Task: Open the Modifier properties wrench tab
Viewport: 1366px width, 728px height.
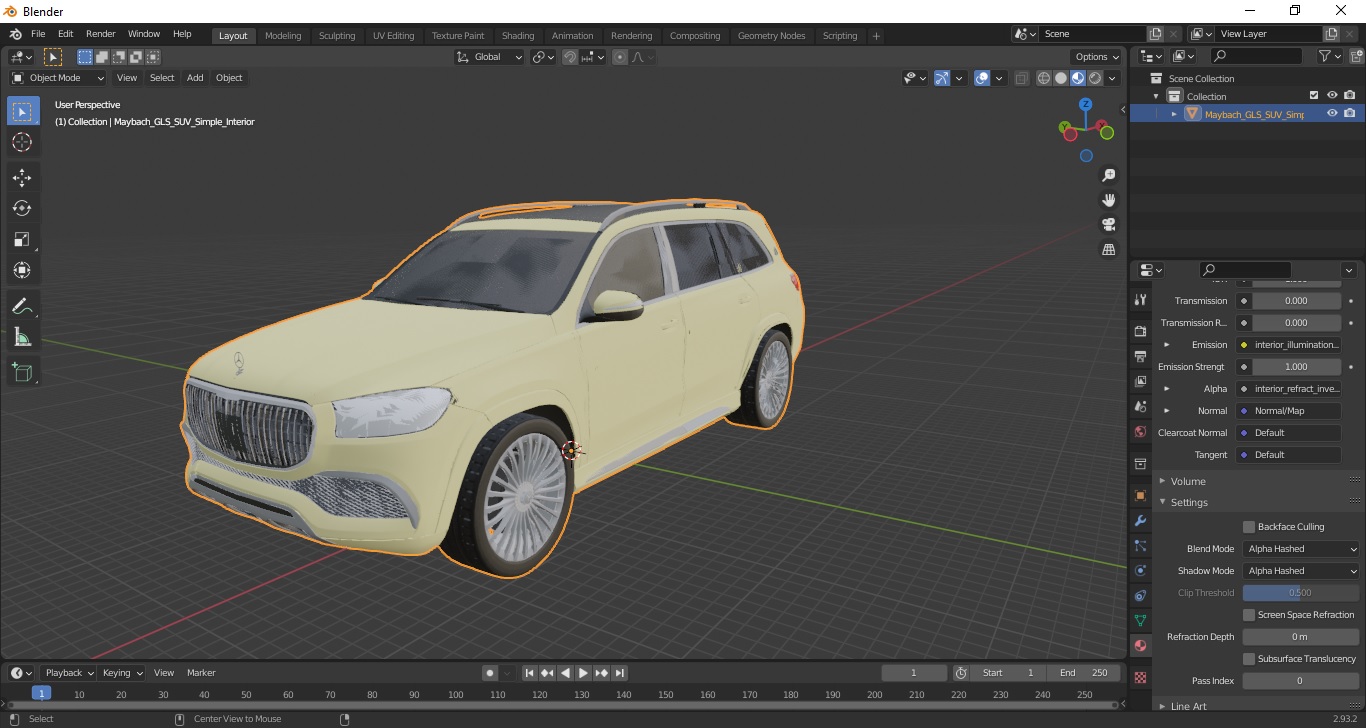Action: click(x=1140, y=521)
